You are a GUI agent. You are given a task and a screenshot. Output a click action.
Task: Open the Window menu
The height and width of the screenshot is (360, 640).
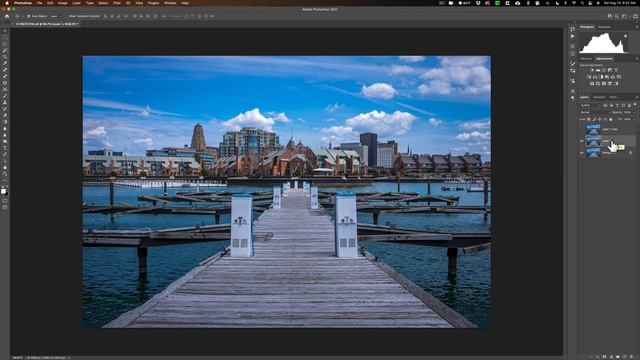(x=170, y=3)
